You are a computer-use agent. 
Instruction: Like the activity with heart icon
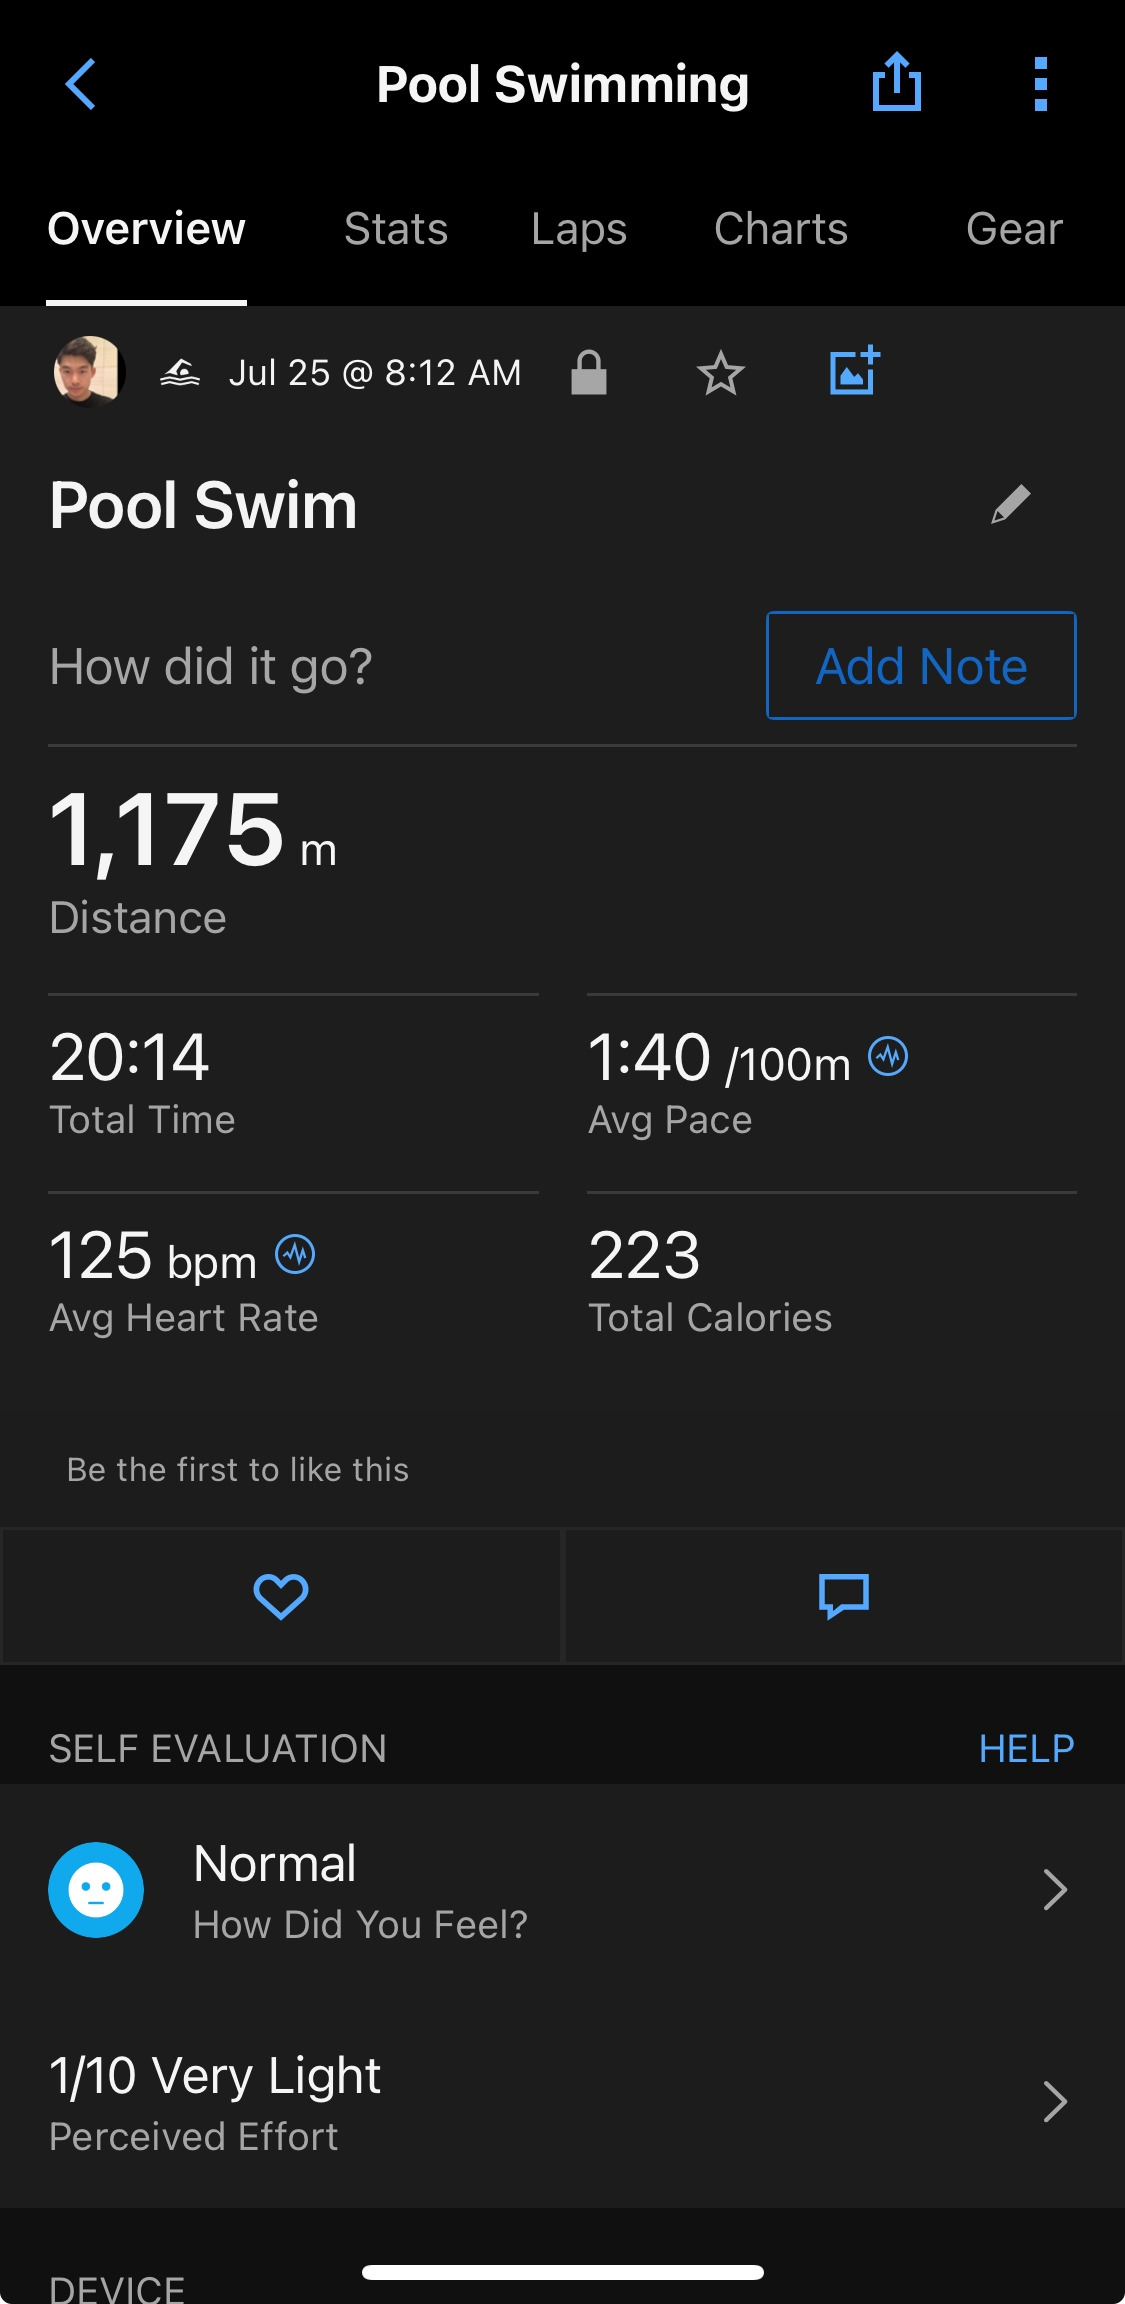[281, 1595]
